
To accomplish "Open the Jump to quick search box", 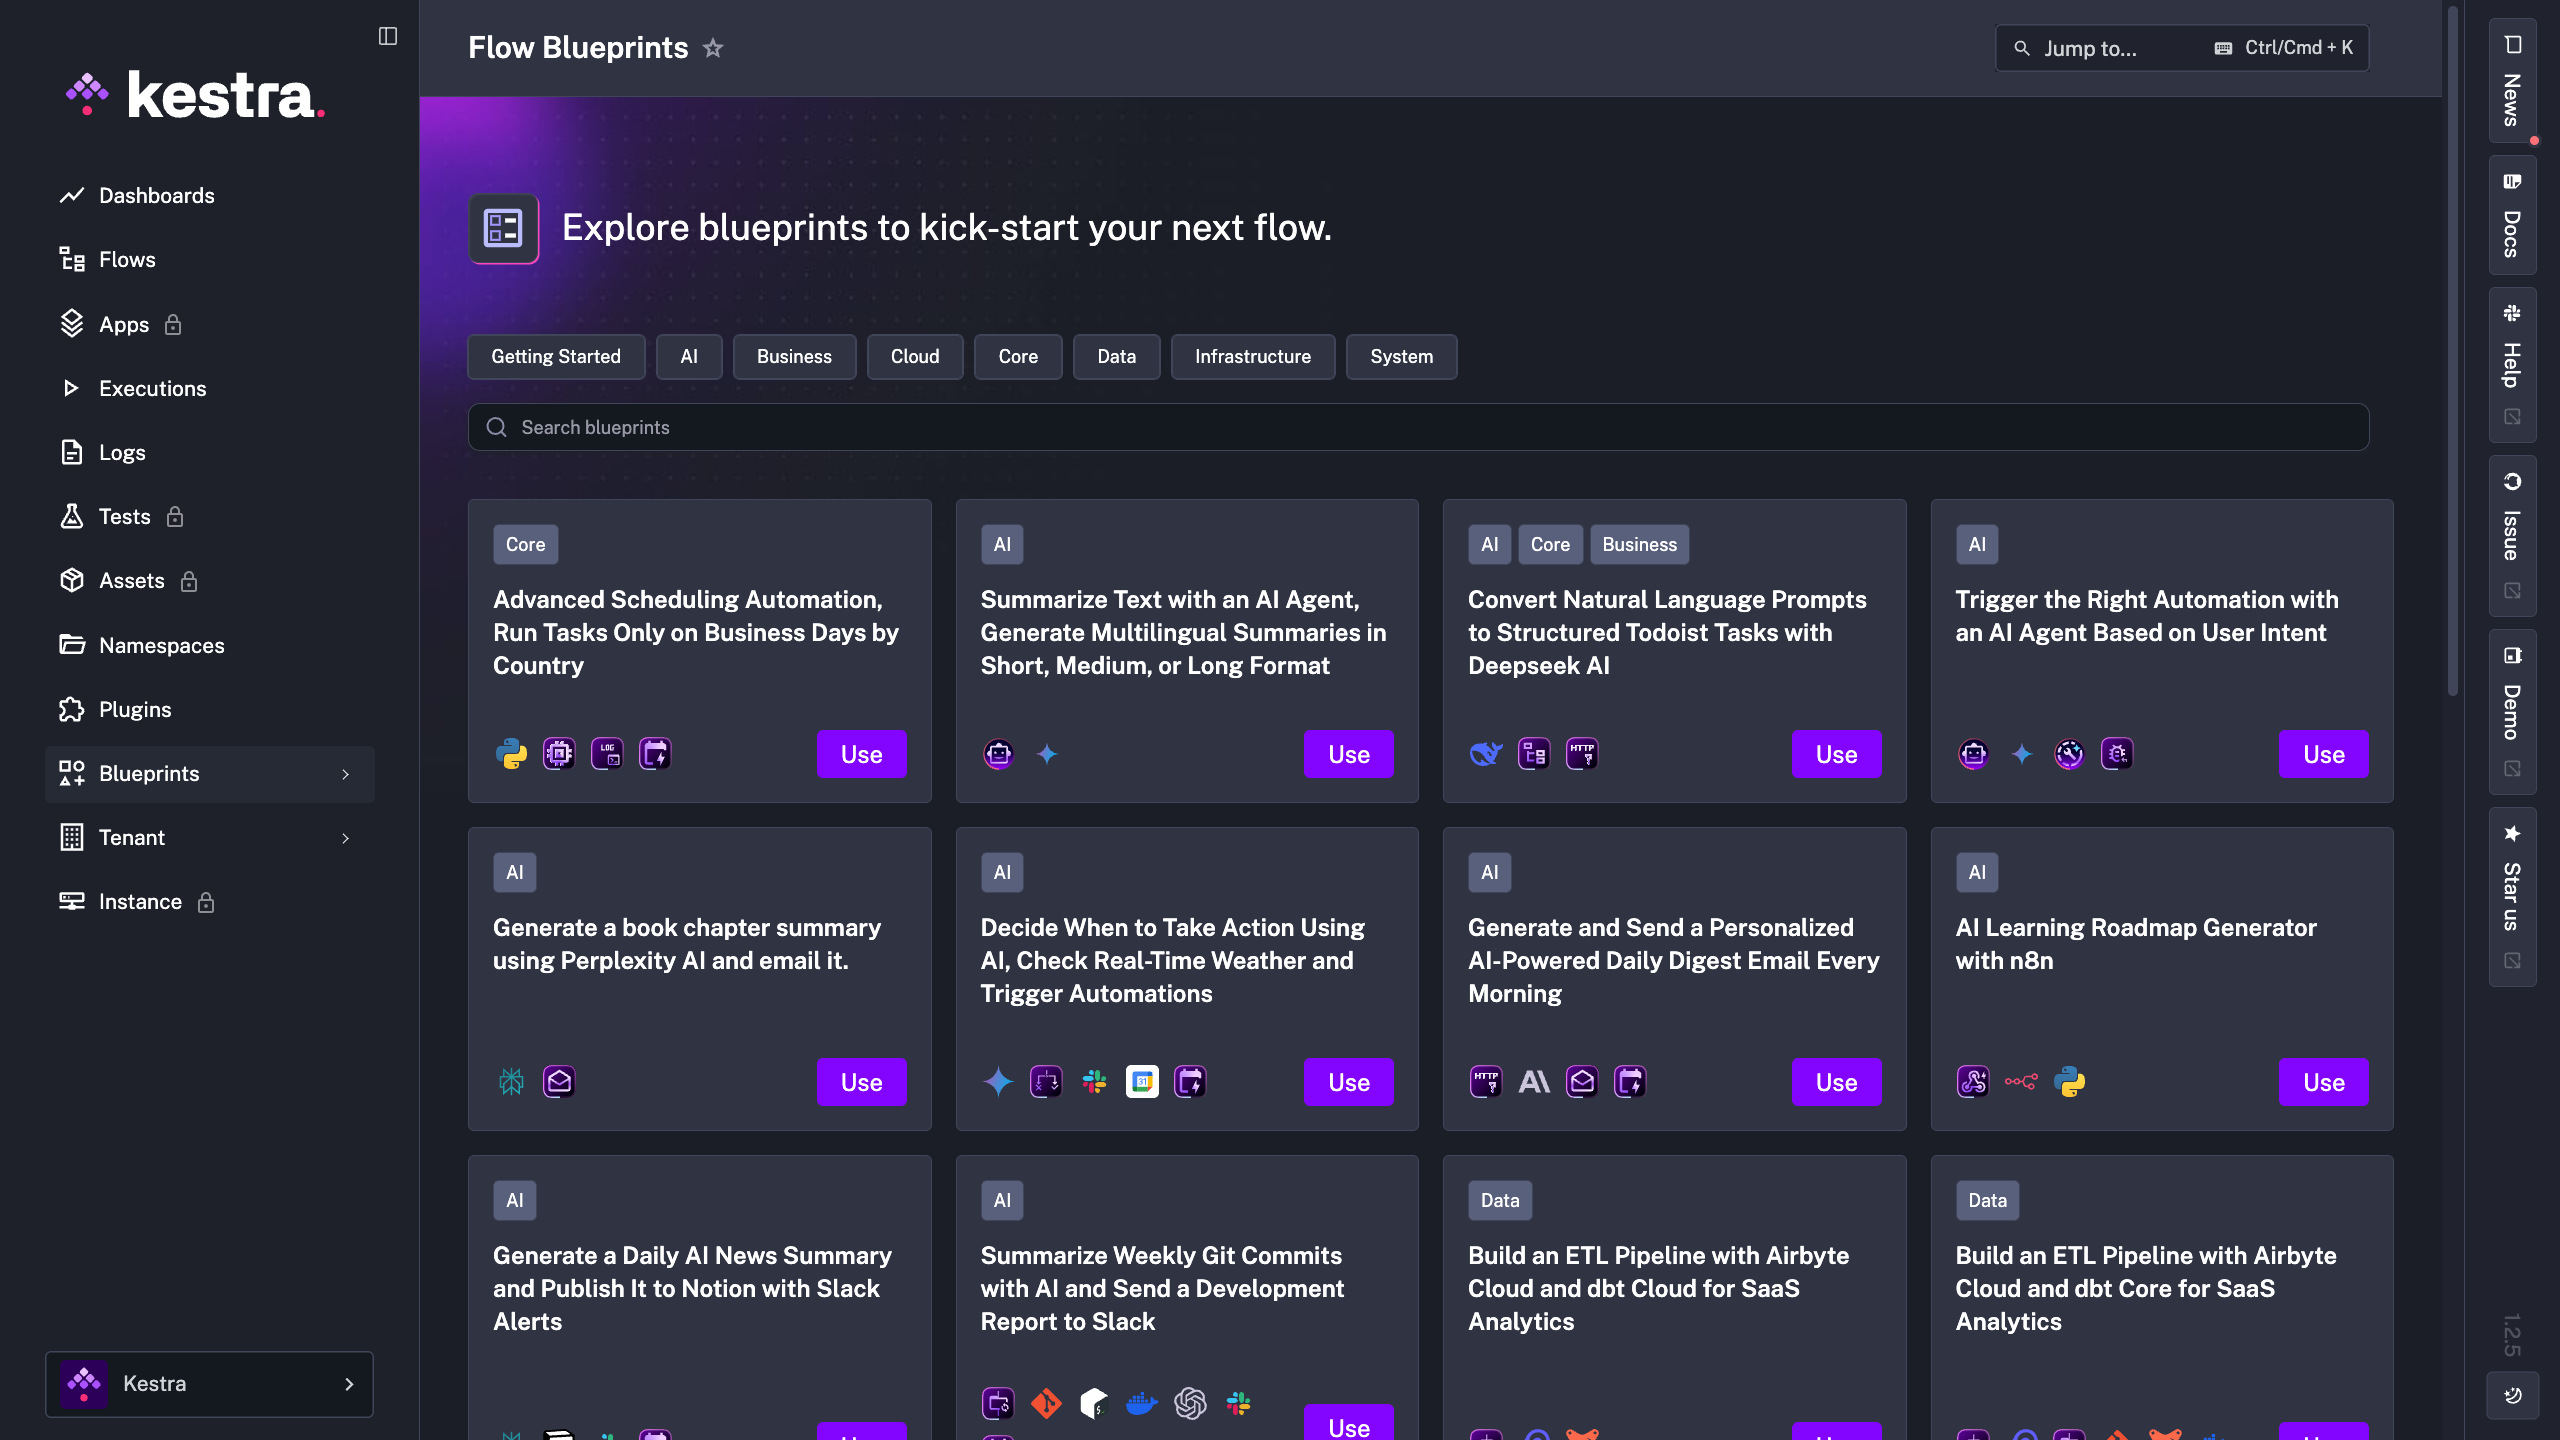I will coord(2181,48).
